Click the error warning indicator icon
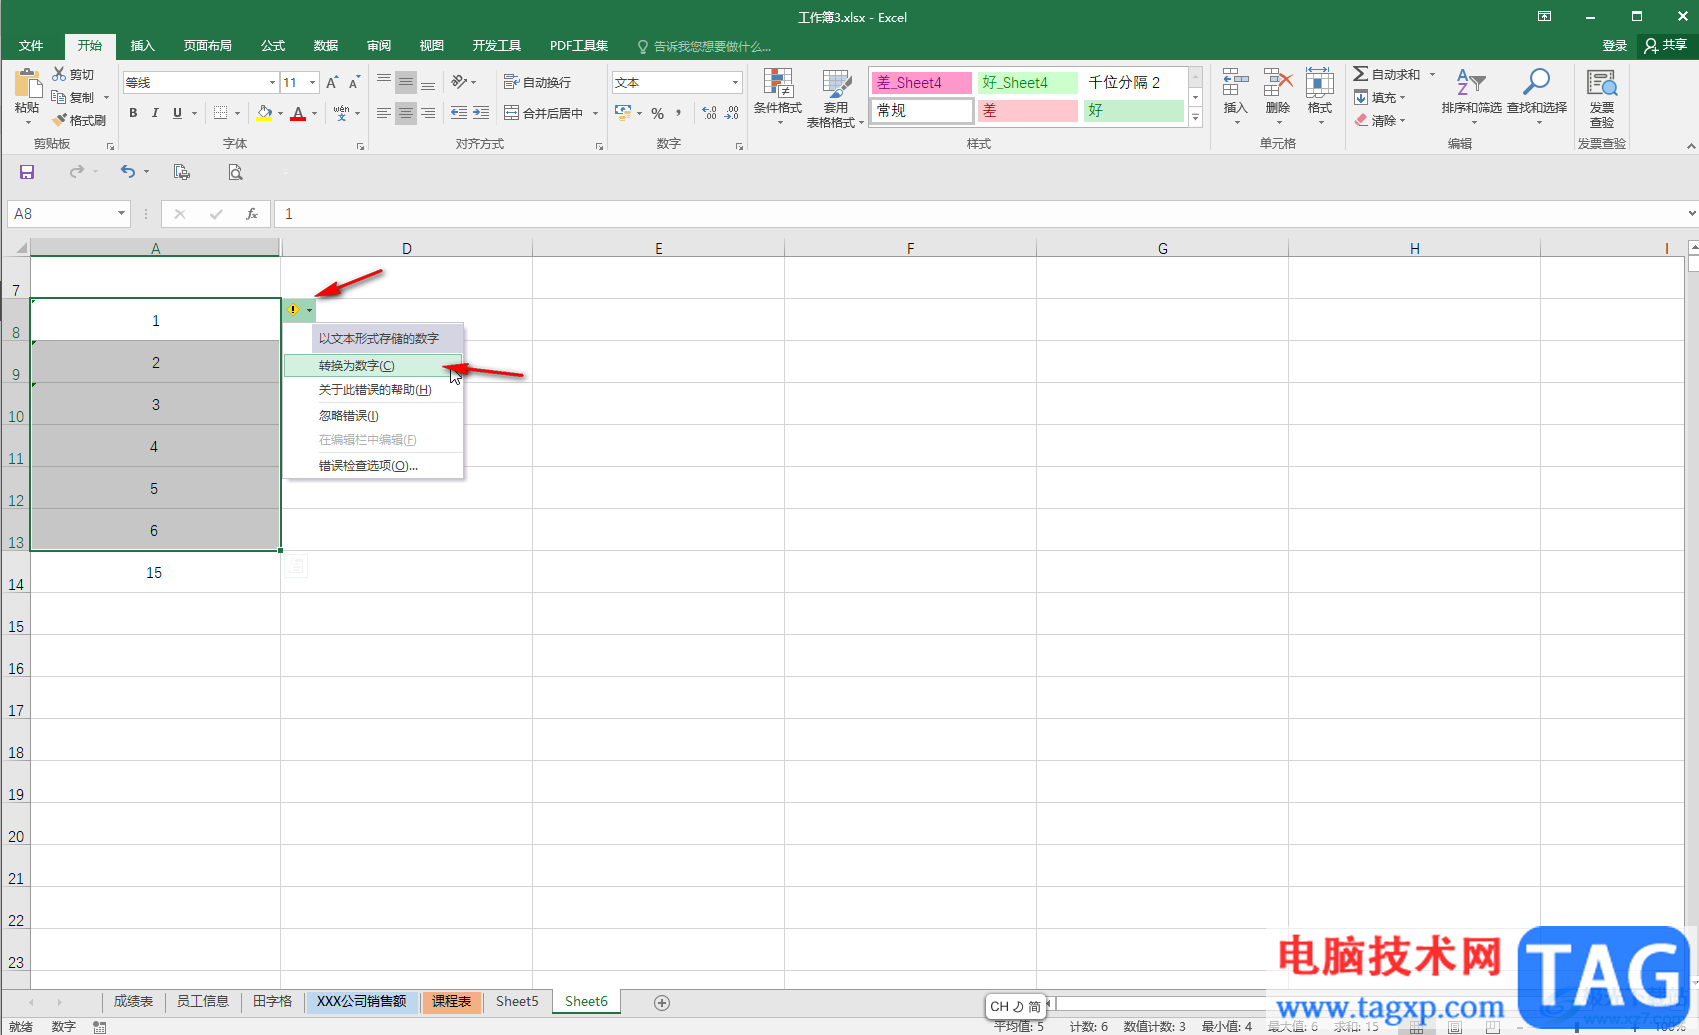 coord(293,310)
